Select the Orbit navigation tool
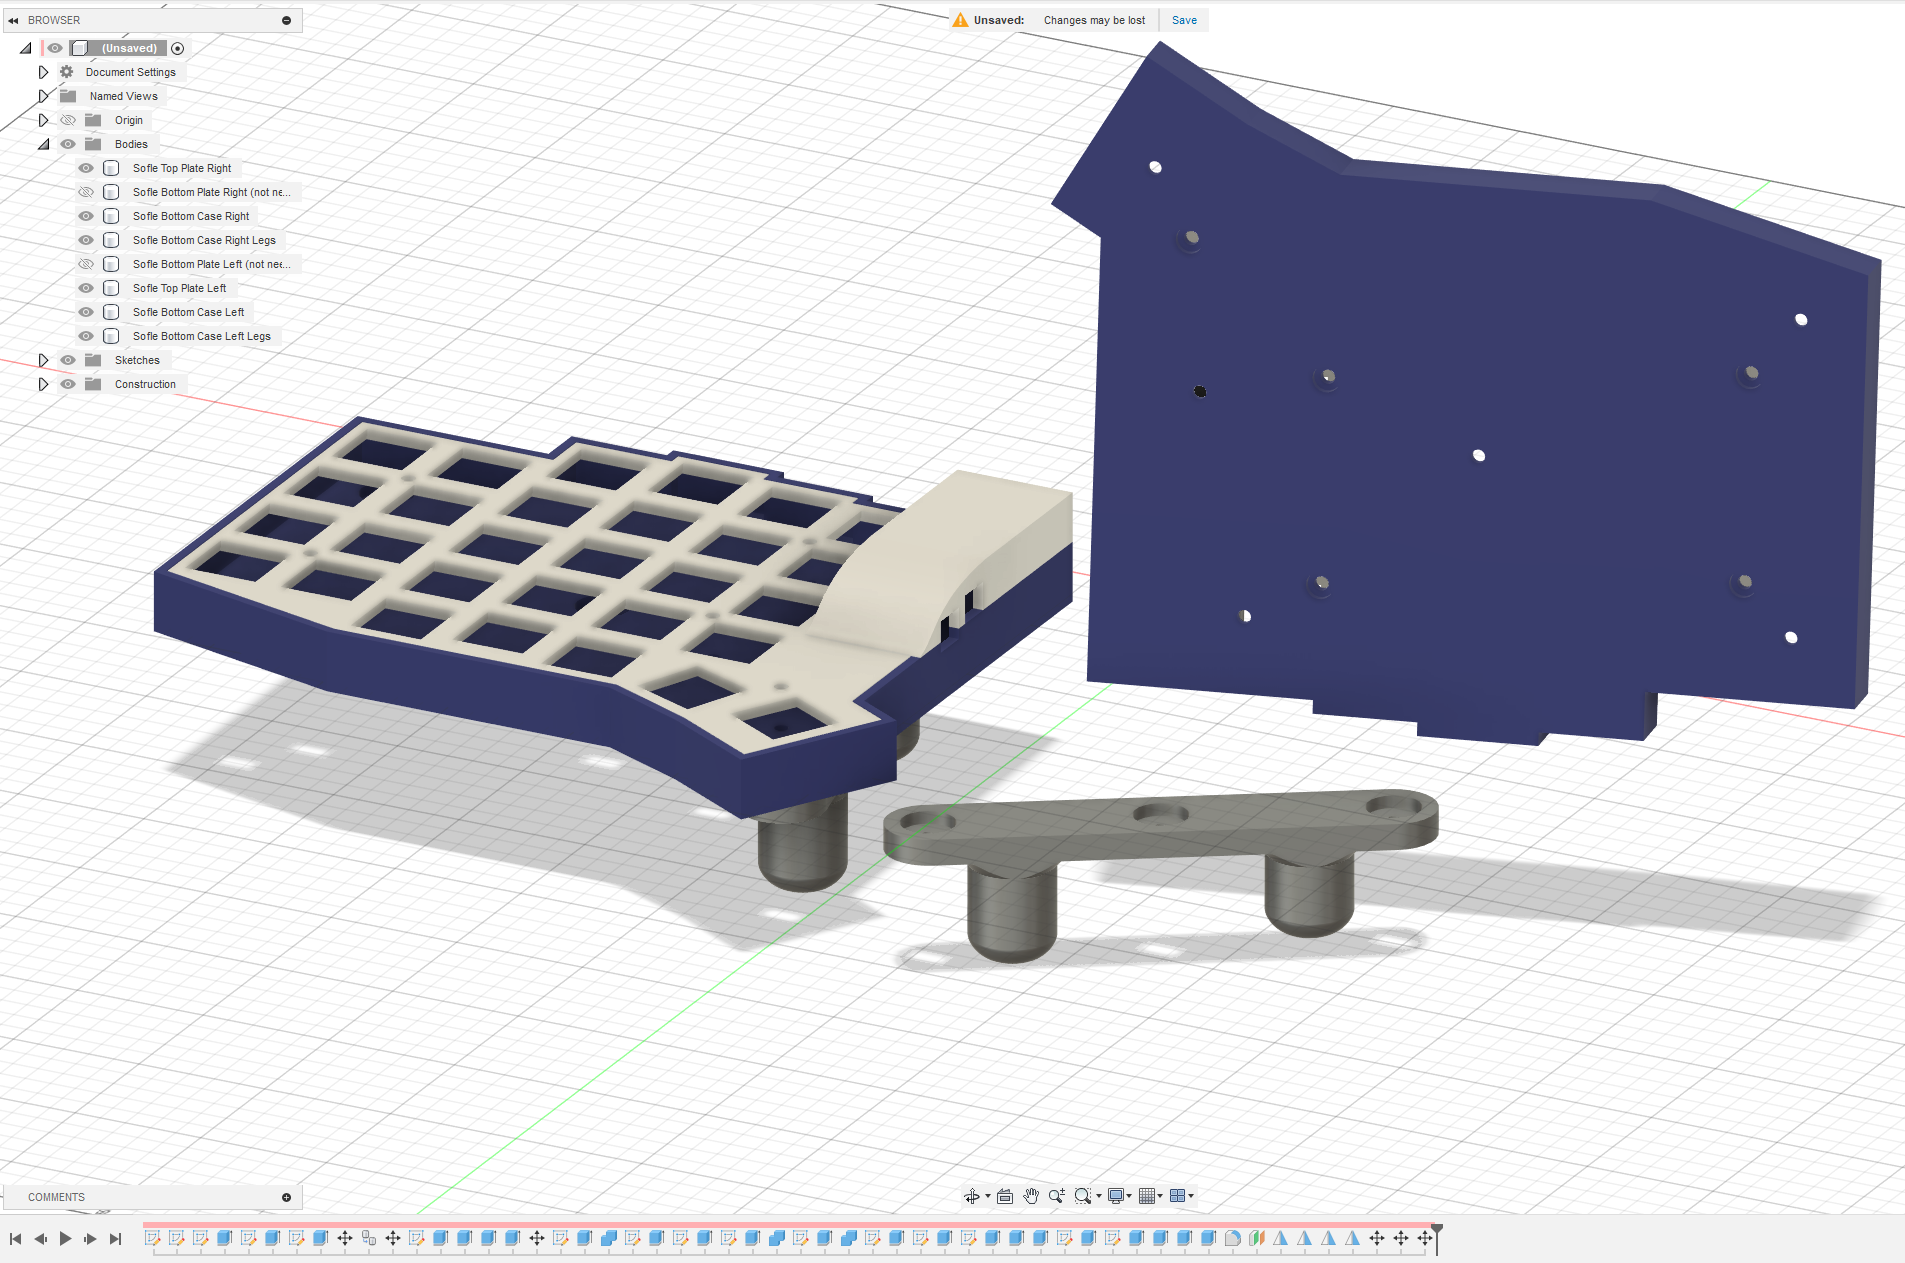The width and height of the screenshot is (1905, 1263). click(971, 1196)
